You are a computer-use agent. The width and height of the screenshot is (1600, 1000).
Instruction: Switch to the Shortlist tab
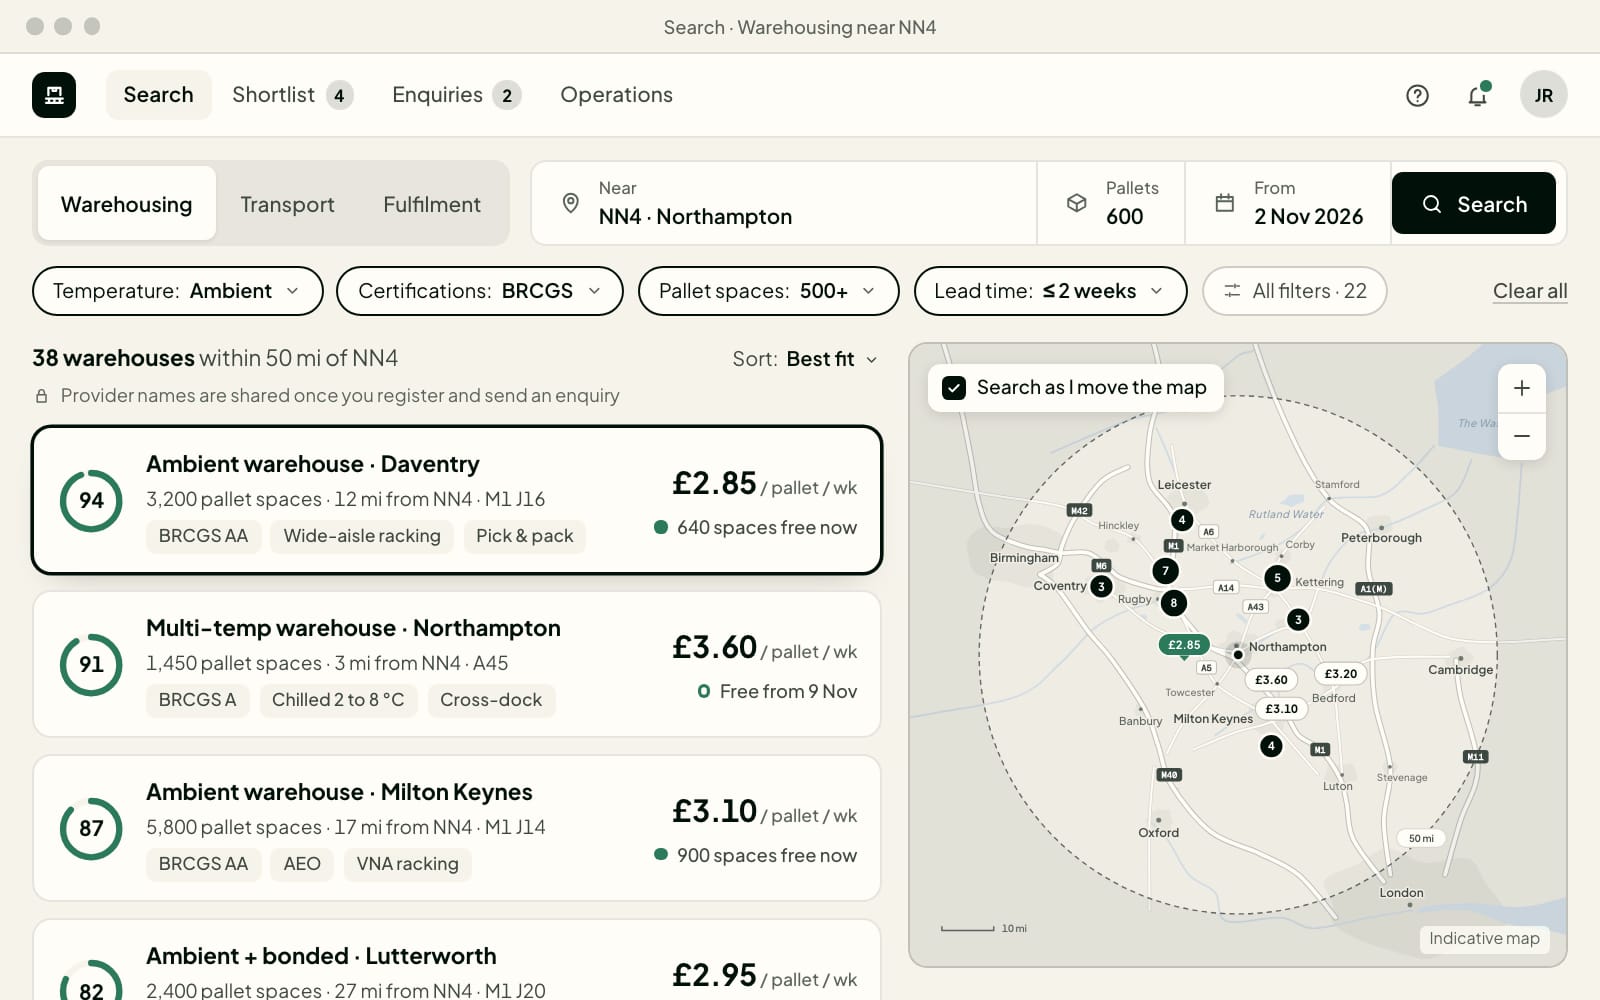tap(292, 95)
